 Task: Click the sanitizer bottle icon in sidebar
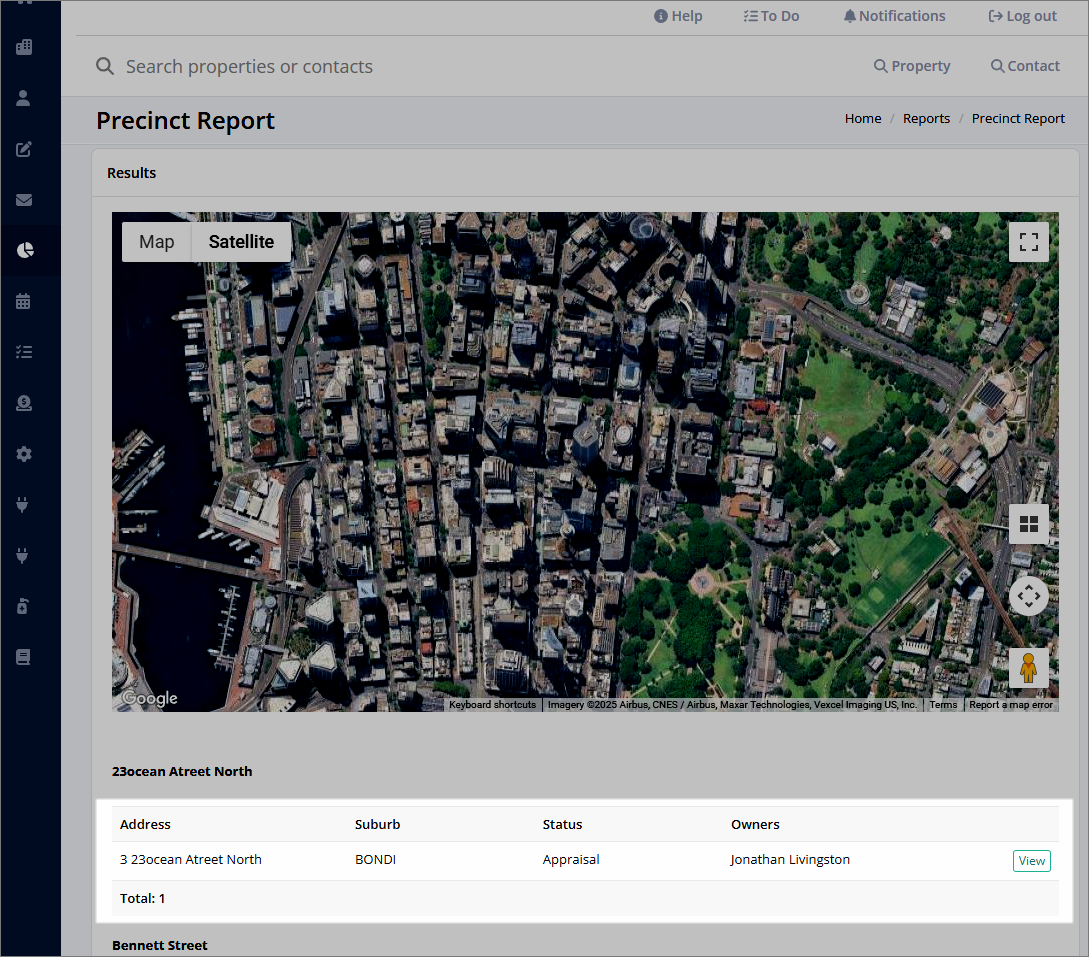pos(22,606)
